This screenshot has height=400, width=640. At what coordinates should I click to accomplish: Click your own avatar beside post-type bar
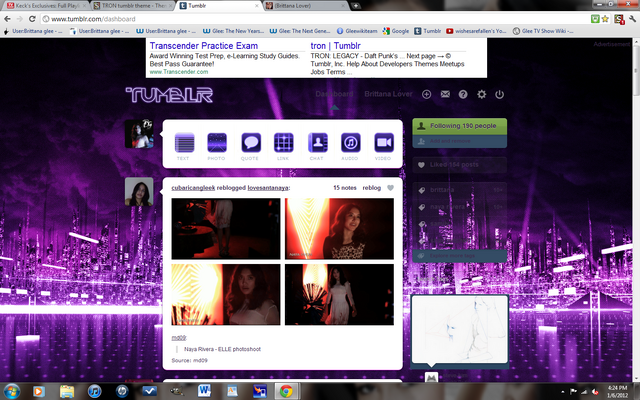pyautogui.click(x=139, y=134)
